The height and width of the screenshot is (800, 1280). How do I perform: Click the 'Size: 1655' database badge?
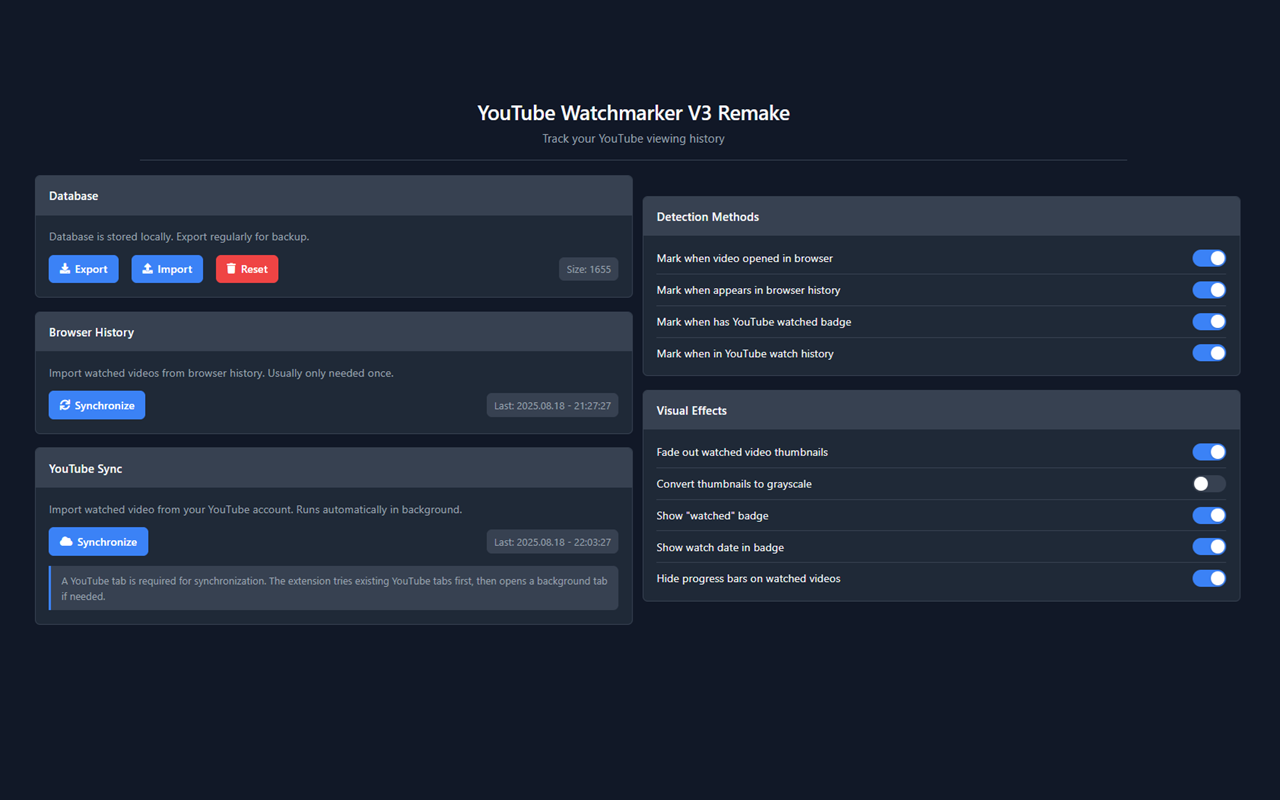coord(588,269)
